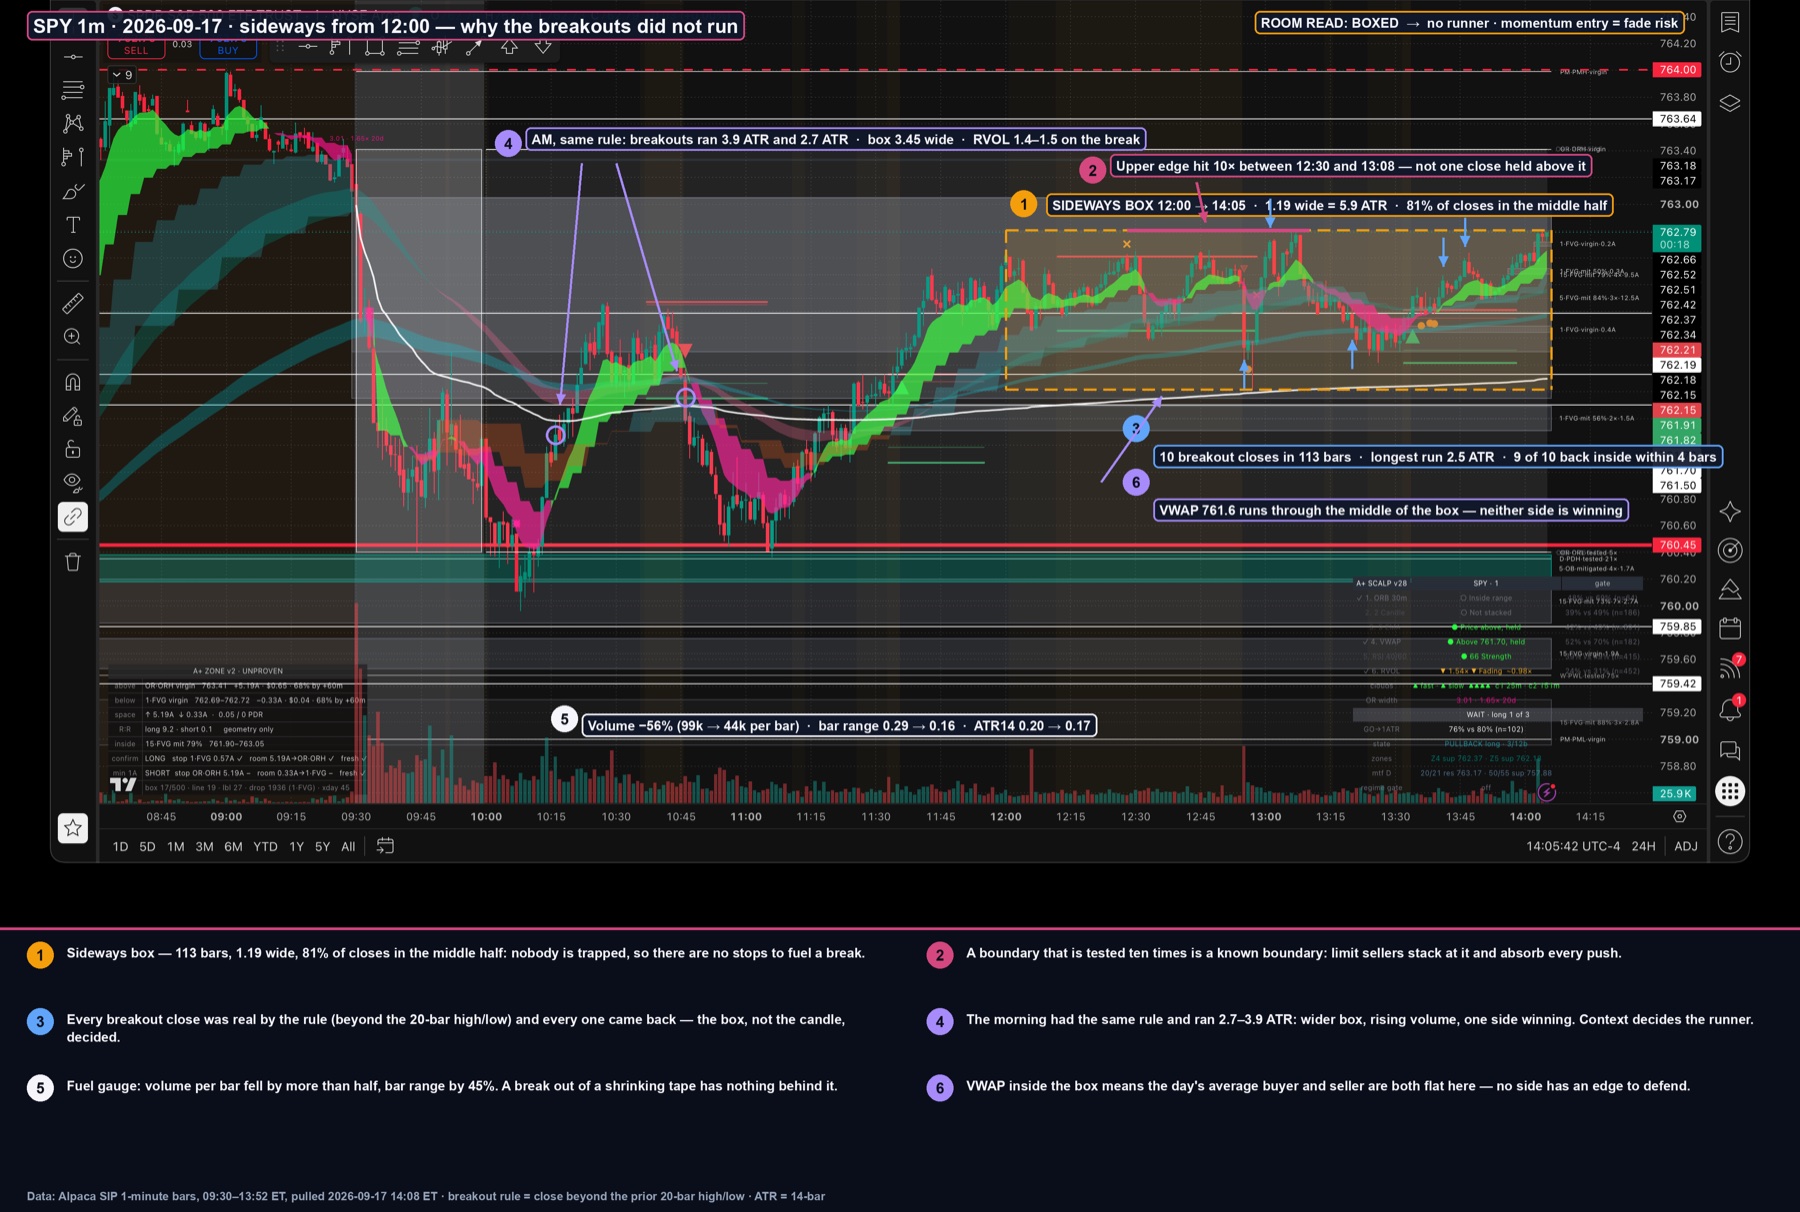Toggle stay in drawing mode
This screenshot has height=1212, width=1800.
click(73, 416)
